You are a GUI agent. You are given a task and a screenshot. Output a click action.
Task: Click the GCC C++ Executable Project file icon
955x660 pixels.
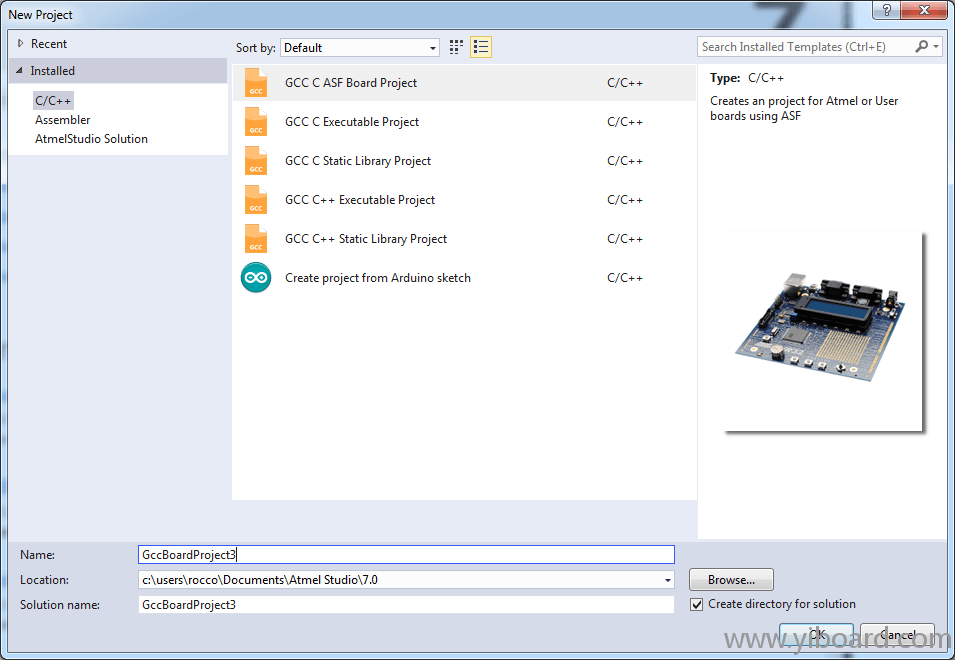pos(256,199)
